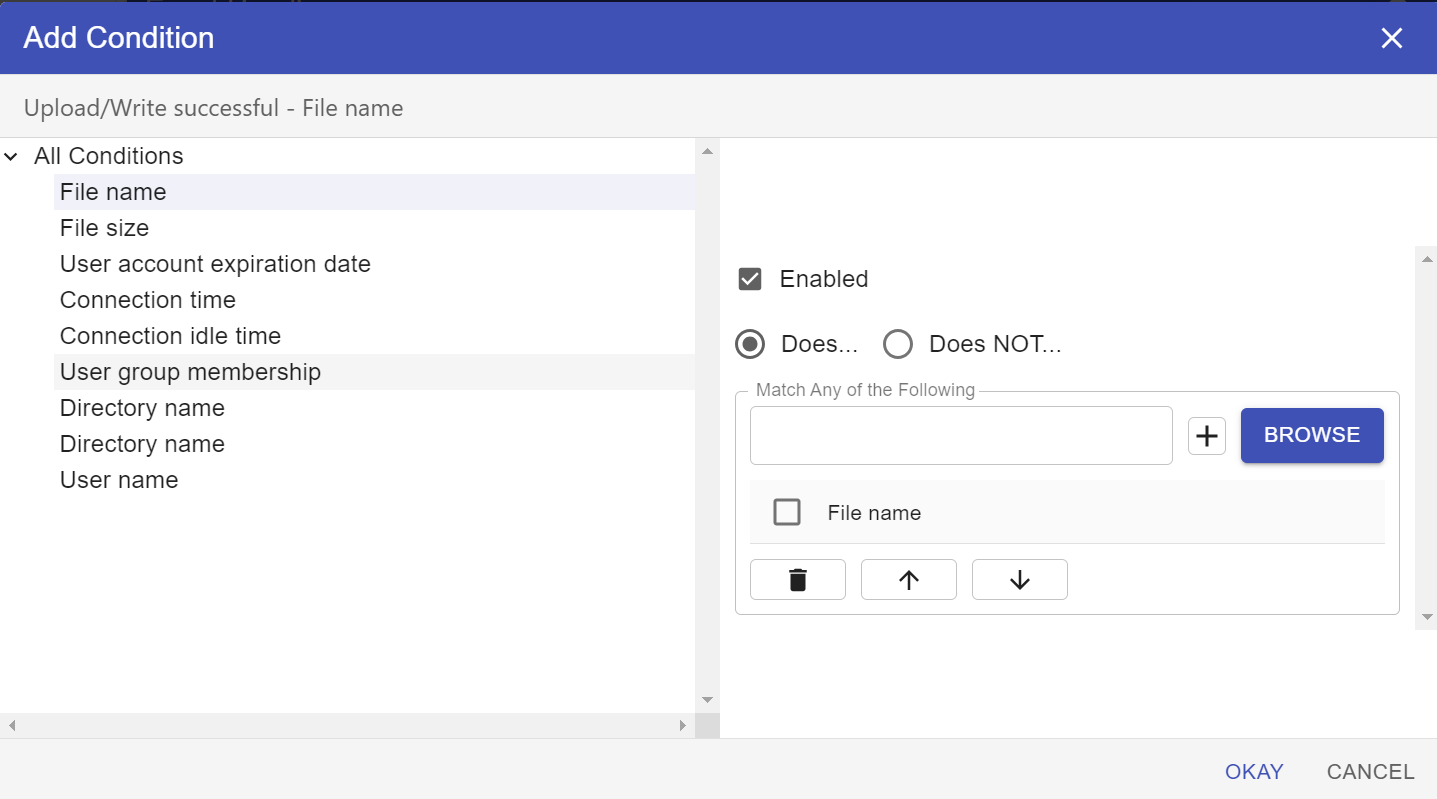Click the match text input field
1437x799 pixels.
pyautogui.click(x=960, y=436)
